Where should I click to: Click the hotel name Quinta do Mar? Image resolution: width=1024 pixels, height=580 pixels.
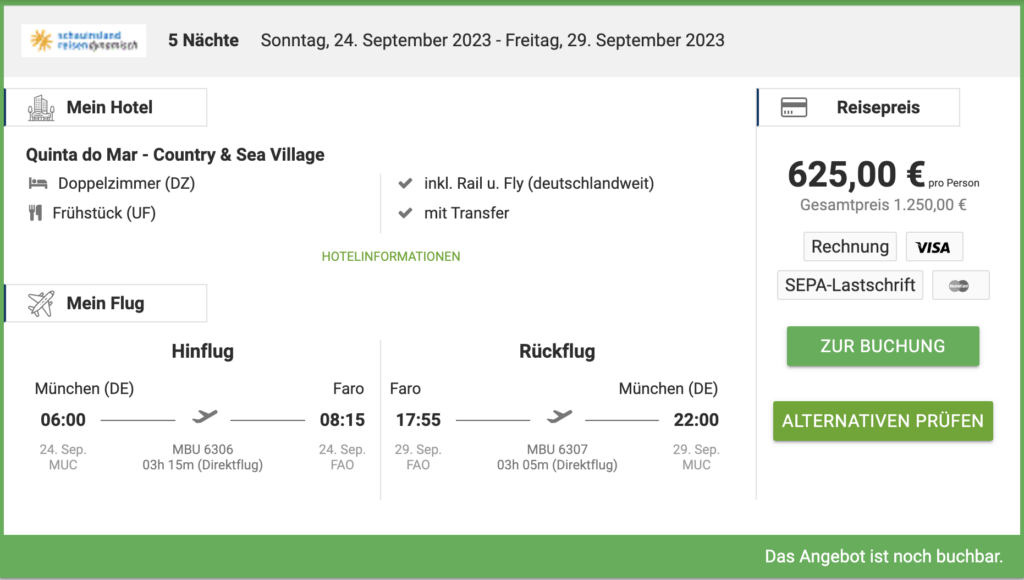[175, 155]
